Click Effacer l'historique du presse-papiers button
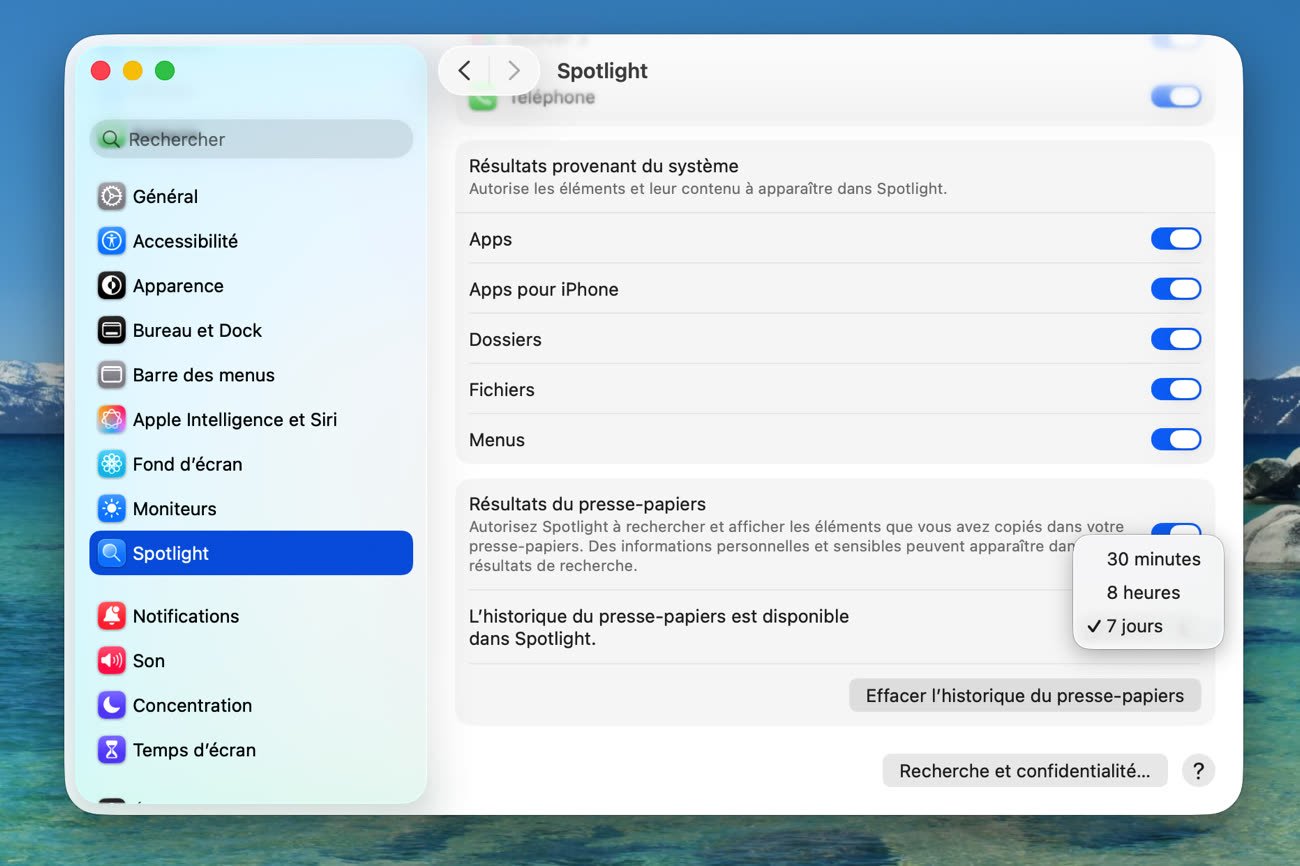 click(x=1024, y=696)
